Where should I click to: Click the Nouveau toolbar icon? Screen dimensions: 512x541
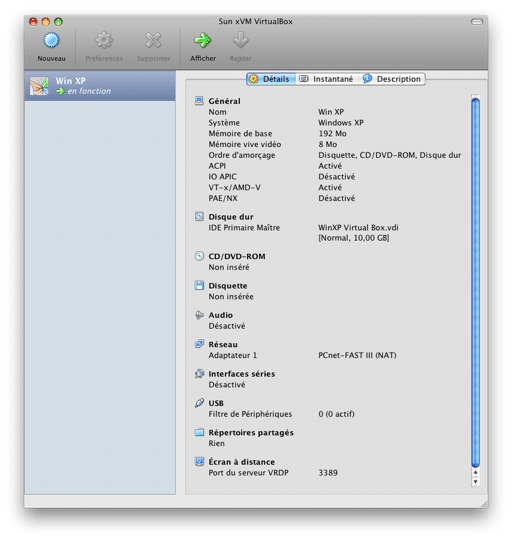click(x=51, y=40)
